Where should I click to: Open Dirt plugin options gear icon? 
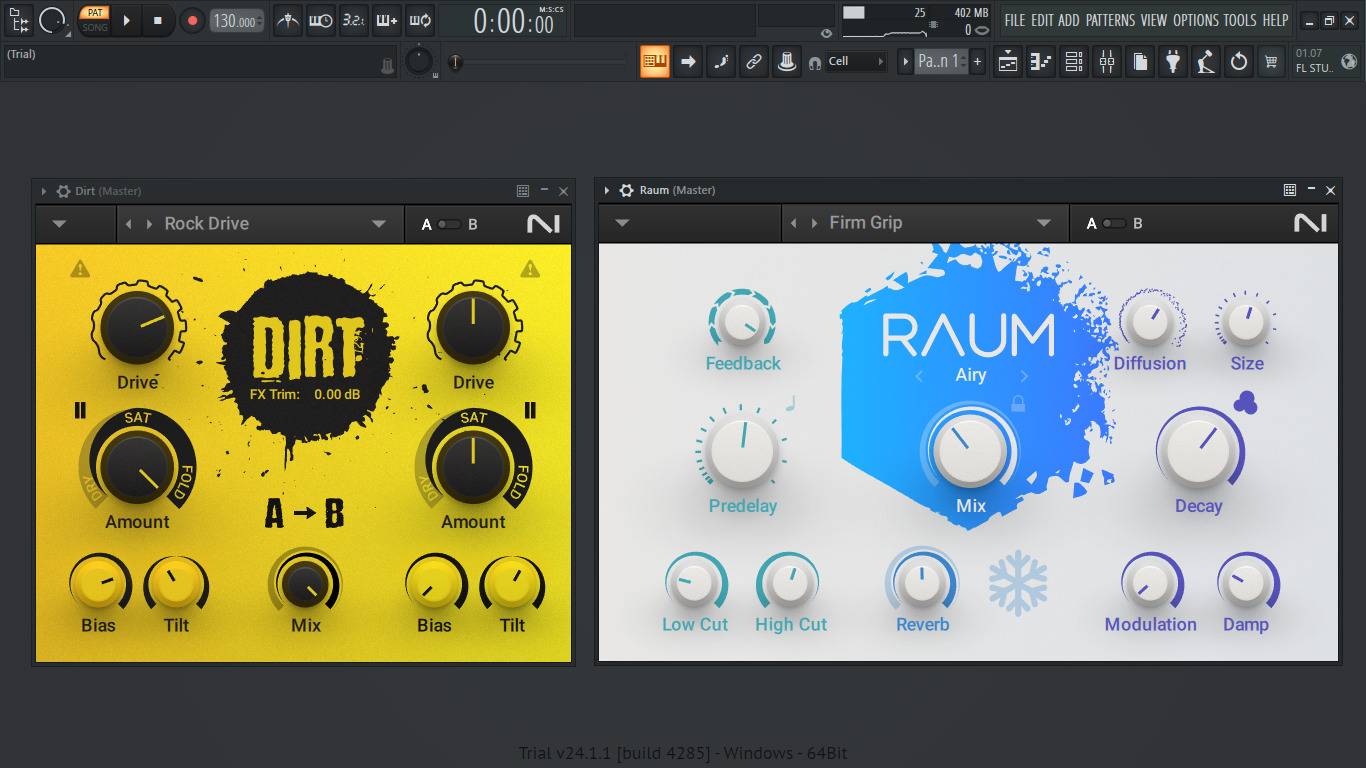(x=63, y=191)
